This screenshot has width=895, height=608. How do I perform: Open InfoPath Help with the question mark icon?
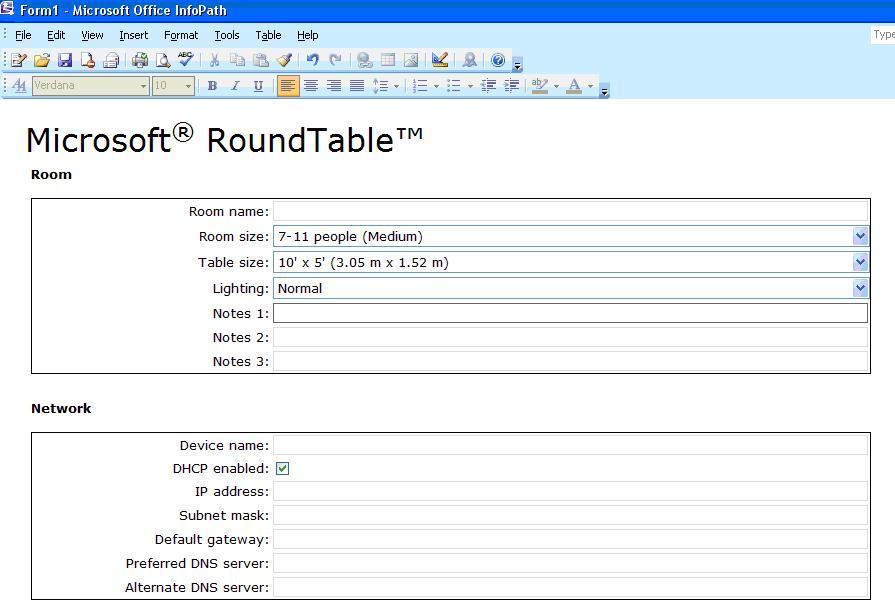coord(498,60)
